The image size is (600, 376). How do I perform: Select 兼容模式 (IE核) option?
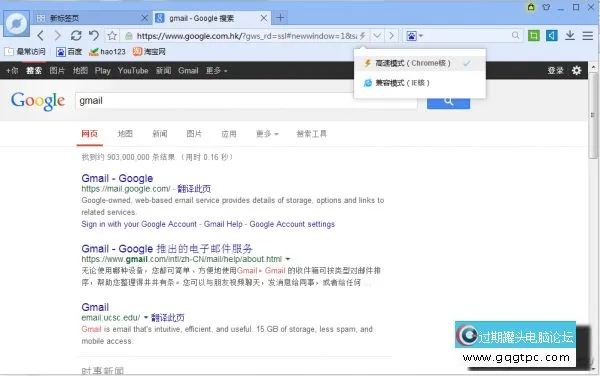(420, 83)
